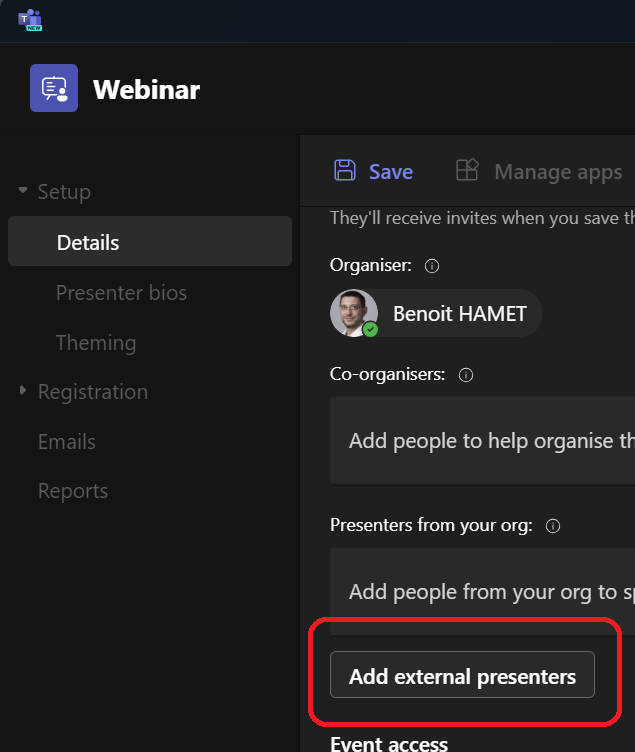Collapse the Setup section arrow
635x752 pixels.
pos(23,190)
